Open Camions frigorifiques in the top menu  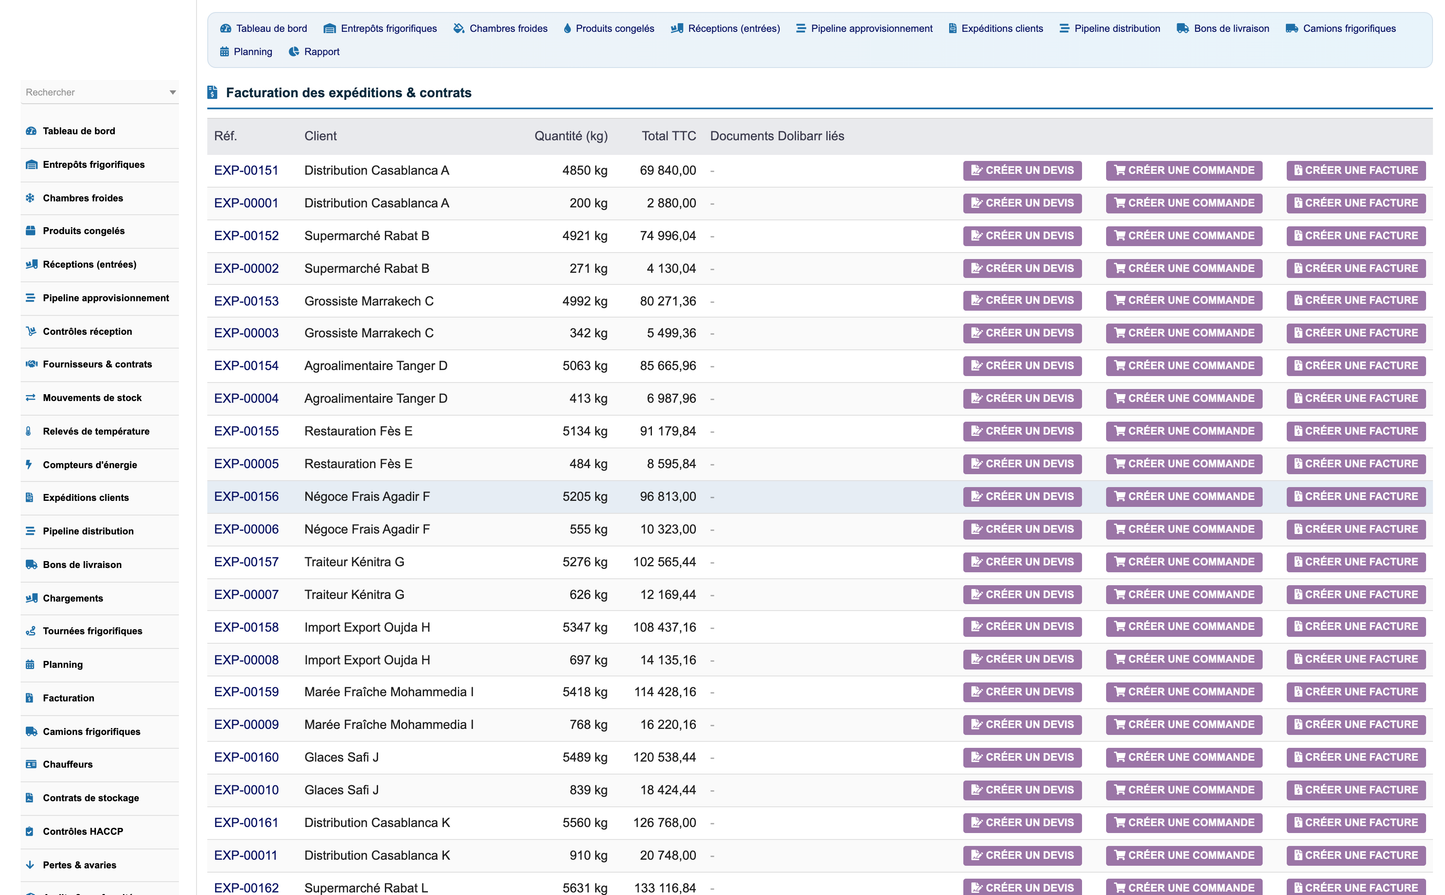pos(1340,28)
